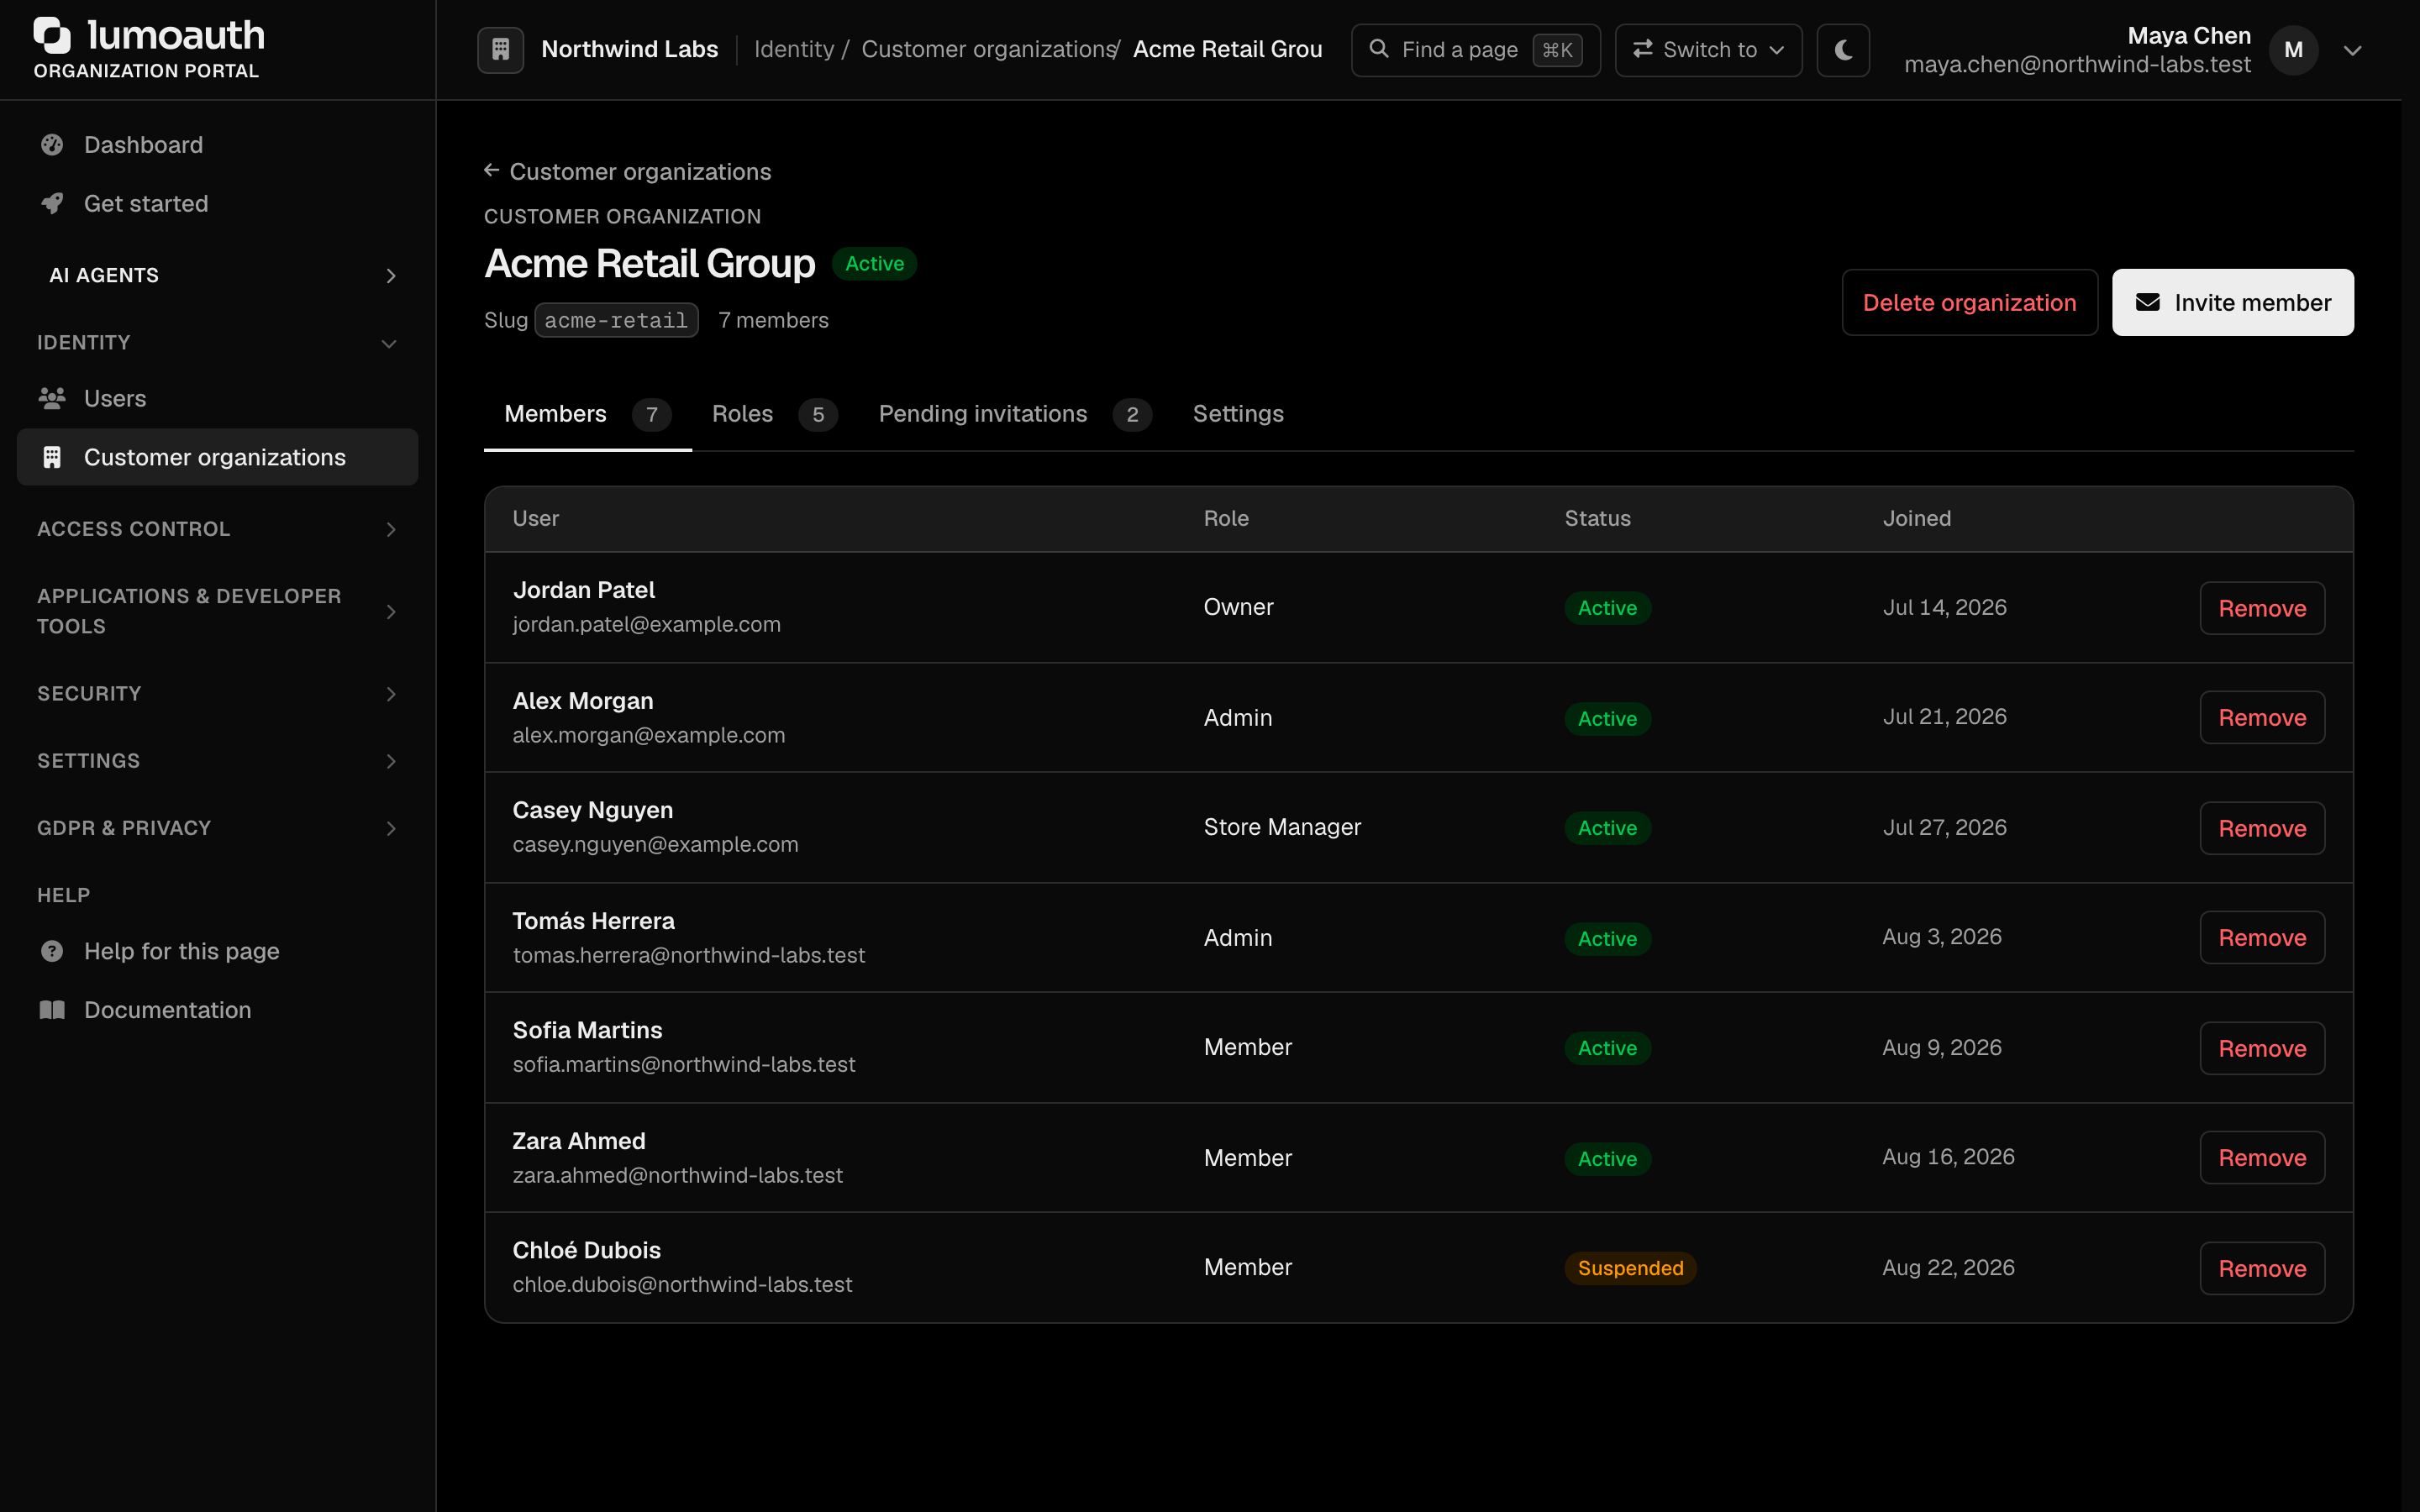Click the Dashboard gauge icon
Screen dimensions: 2420x1512
tap(52, 145)
